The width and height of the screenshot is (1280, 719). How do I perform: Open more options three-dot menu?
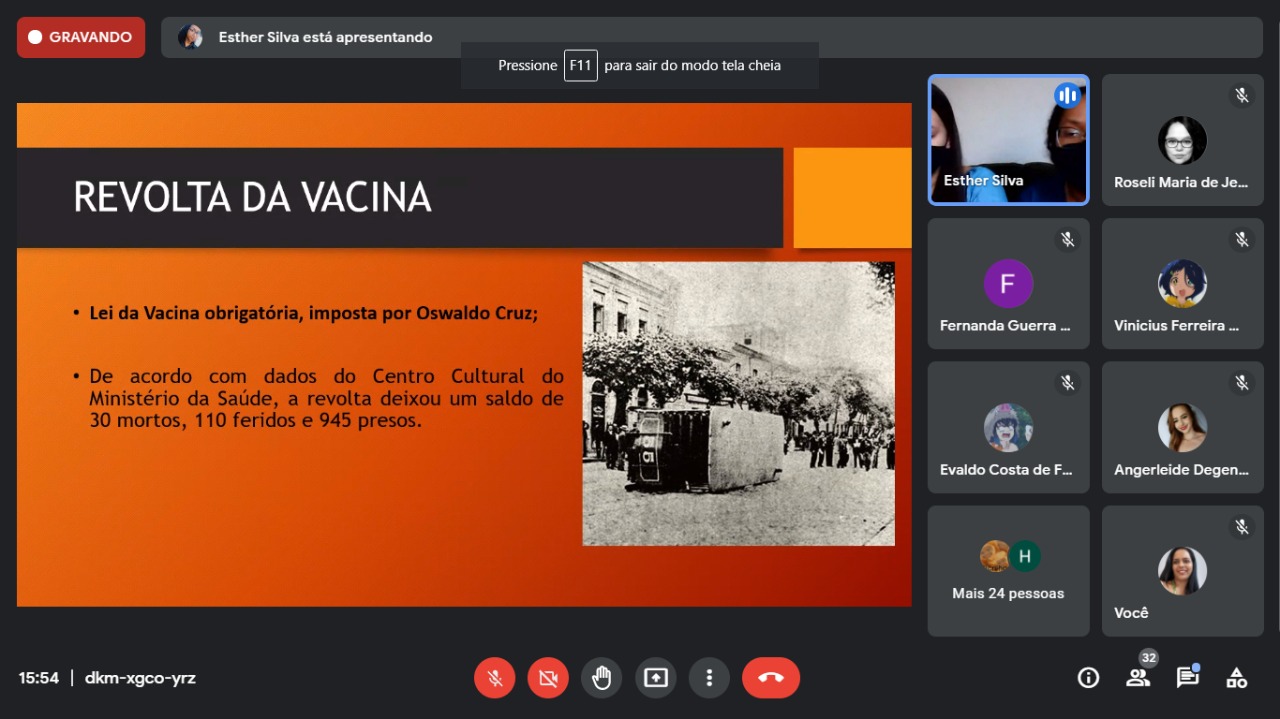[x=709, y=678]
